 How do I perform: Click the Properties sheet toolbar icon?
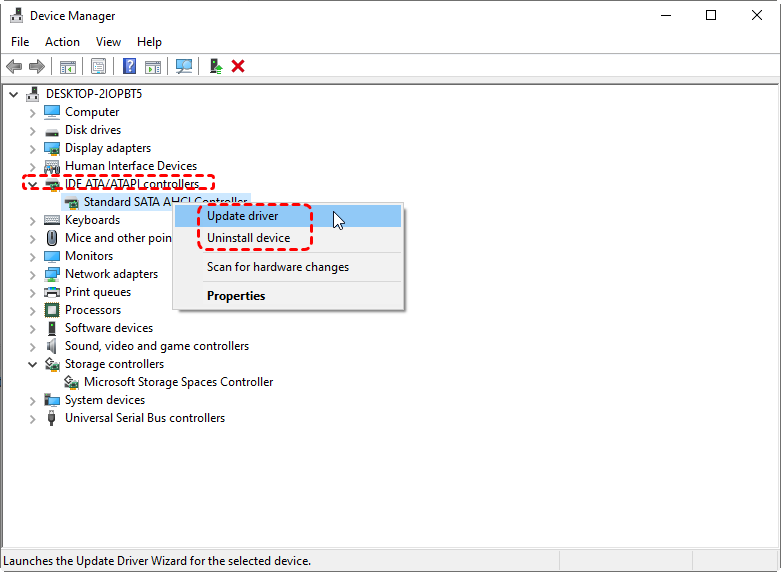coord(99,66)
